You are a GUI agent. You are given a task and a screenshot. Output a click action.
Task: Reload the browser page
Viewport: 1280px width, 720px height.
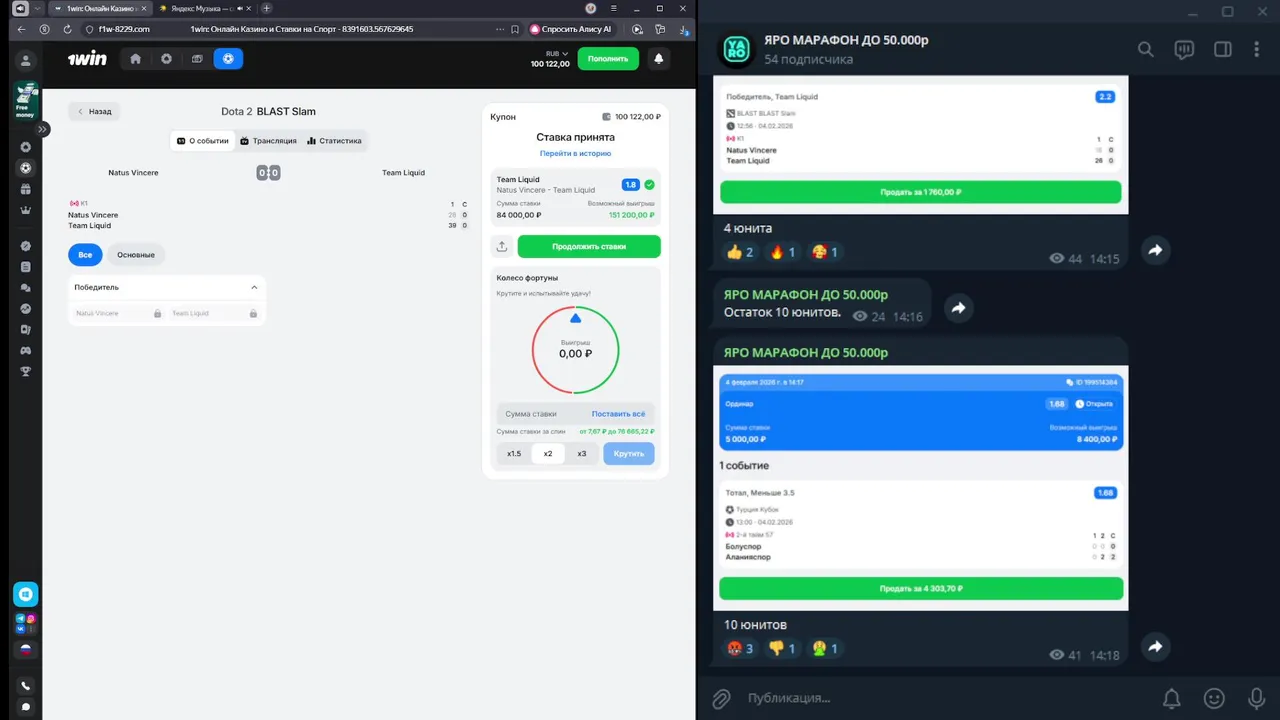coord(67,29)
